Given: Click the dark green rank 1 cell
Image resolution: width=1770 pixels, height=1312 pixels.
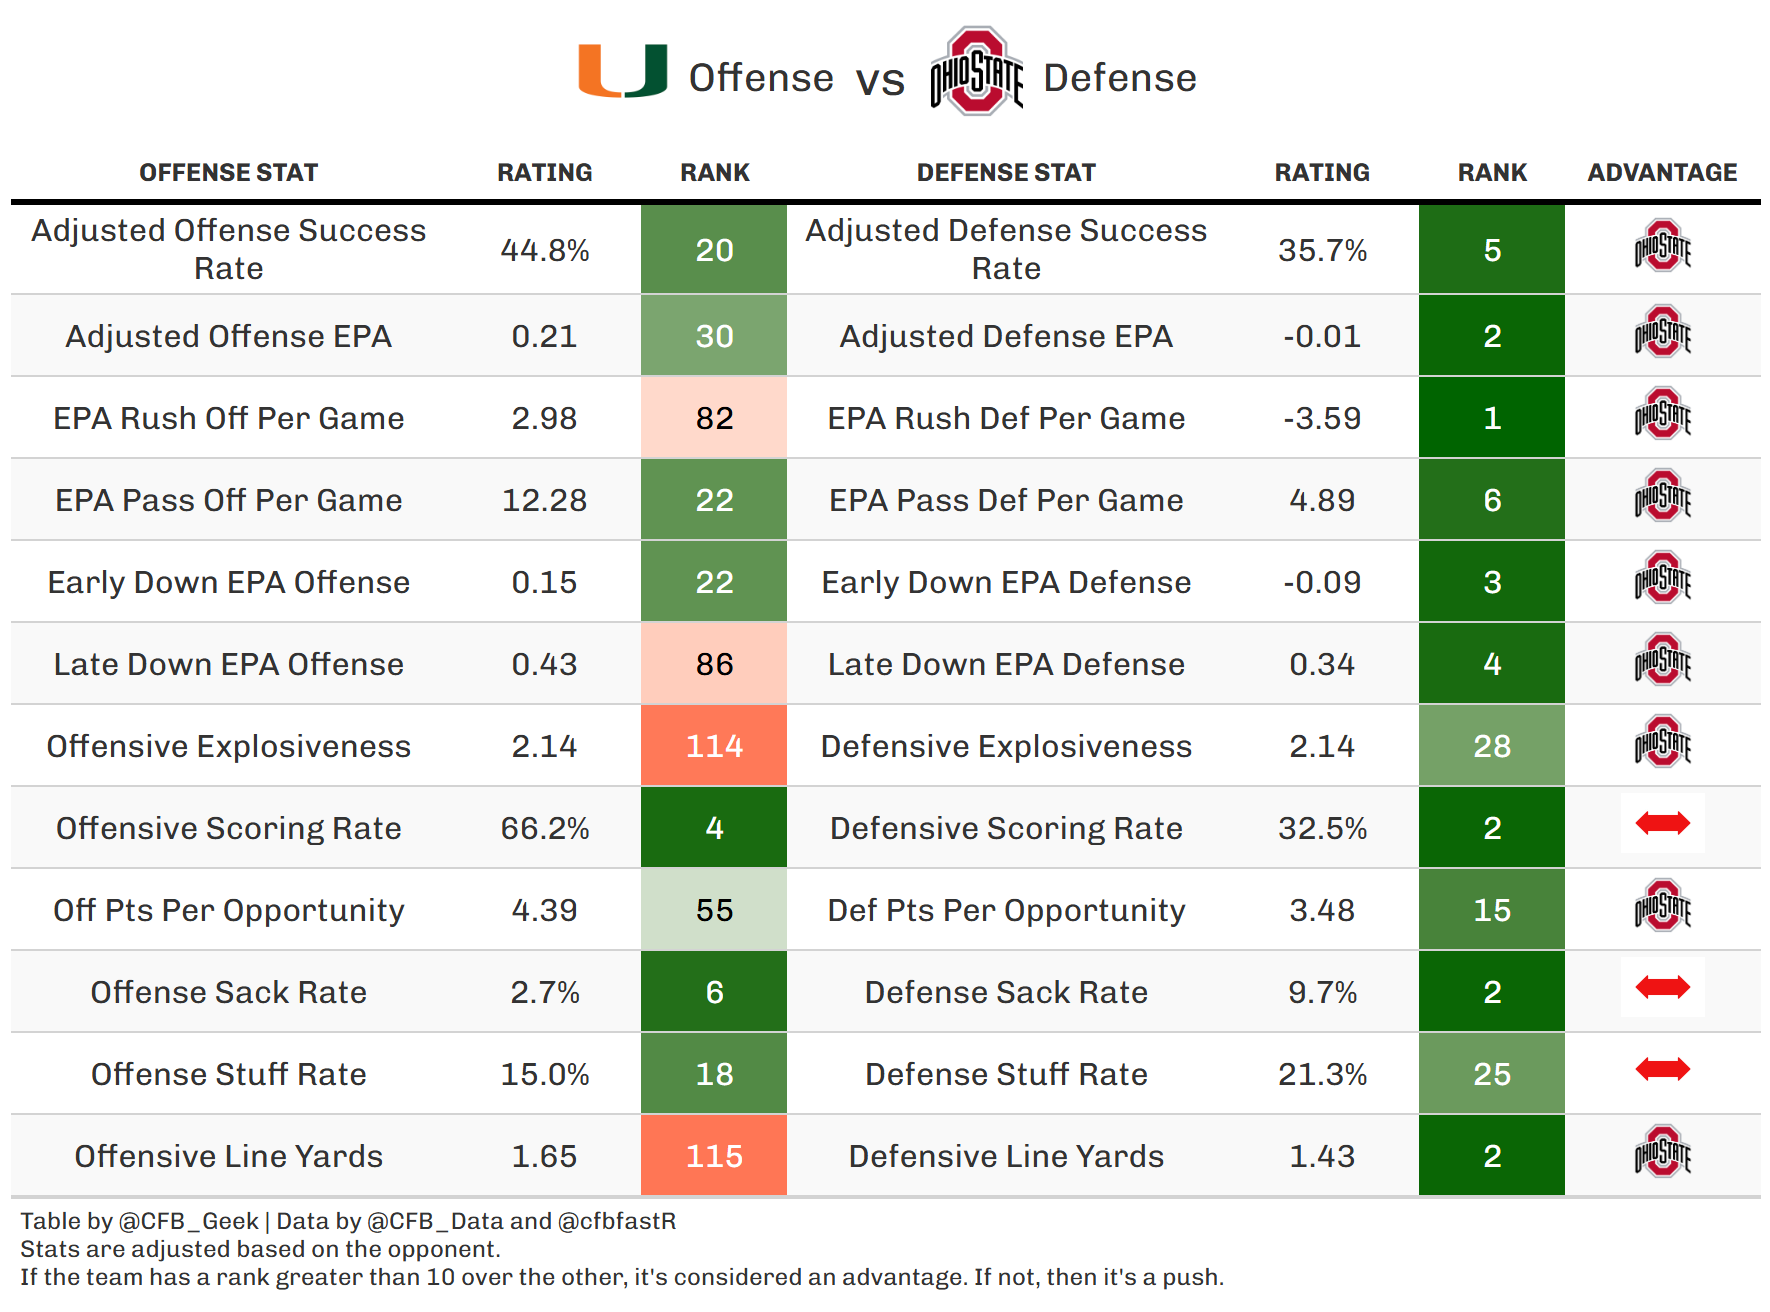Looking at the screenshot, I should click(1491, 418).
